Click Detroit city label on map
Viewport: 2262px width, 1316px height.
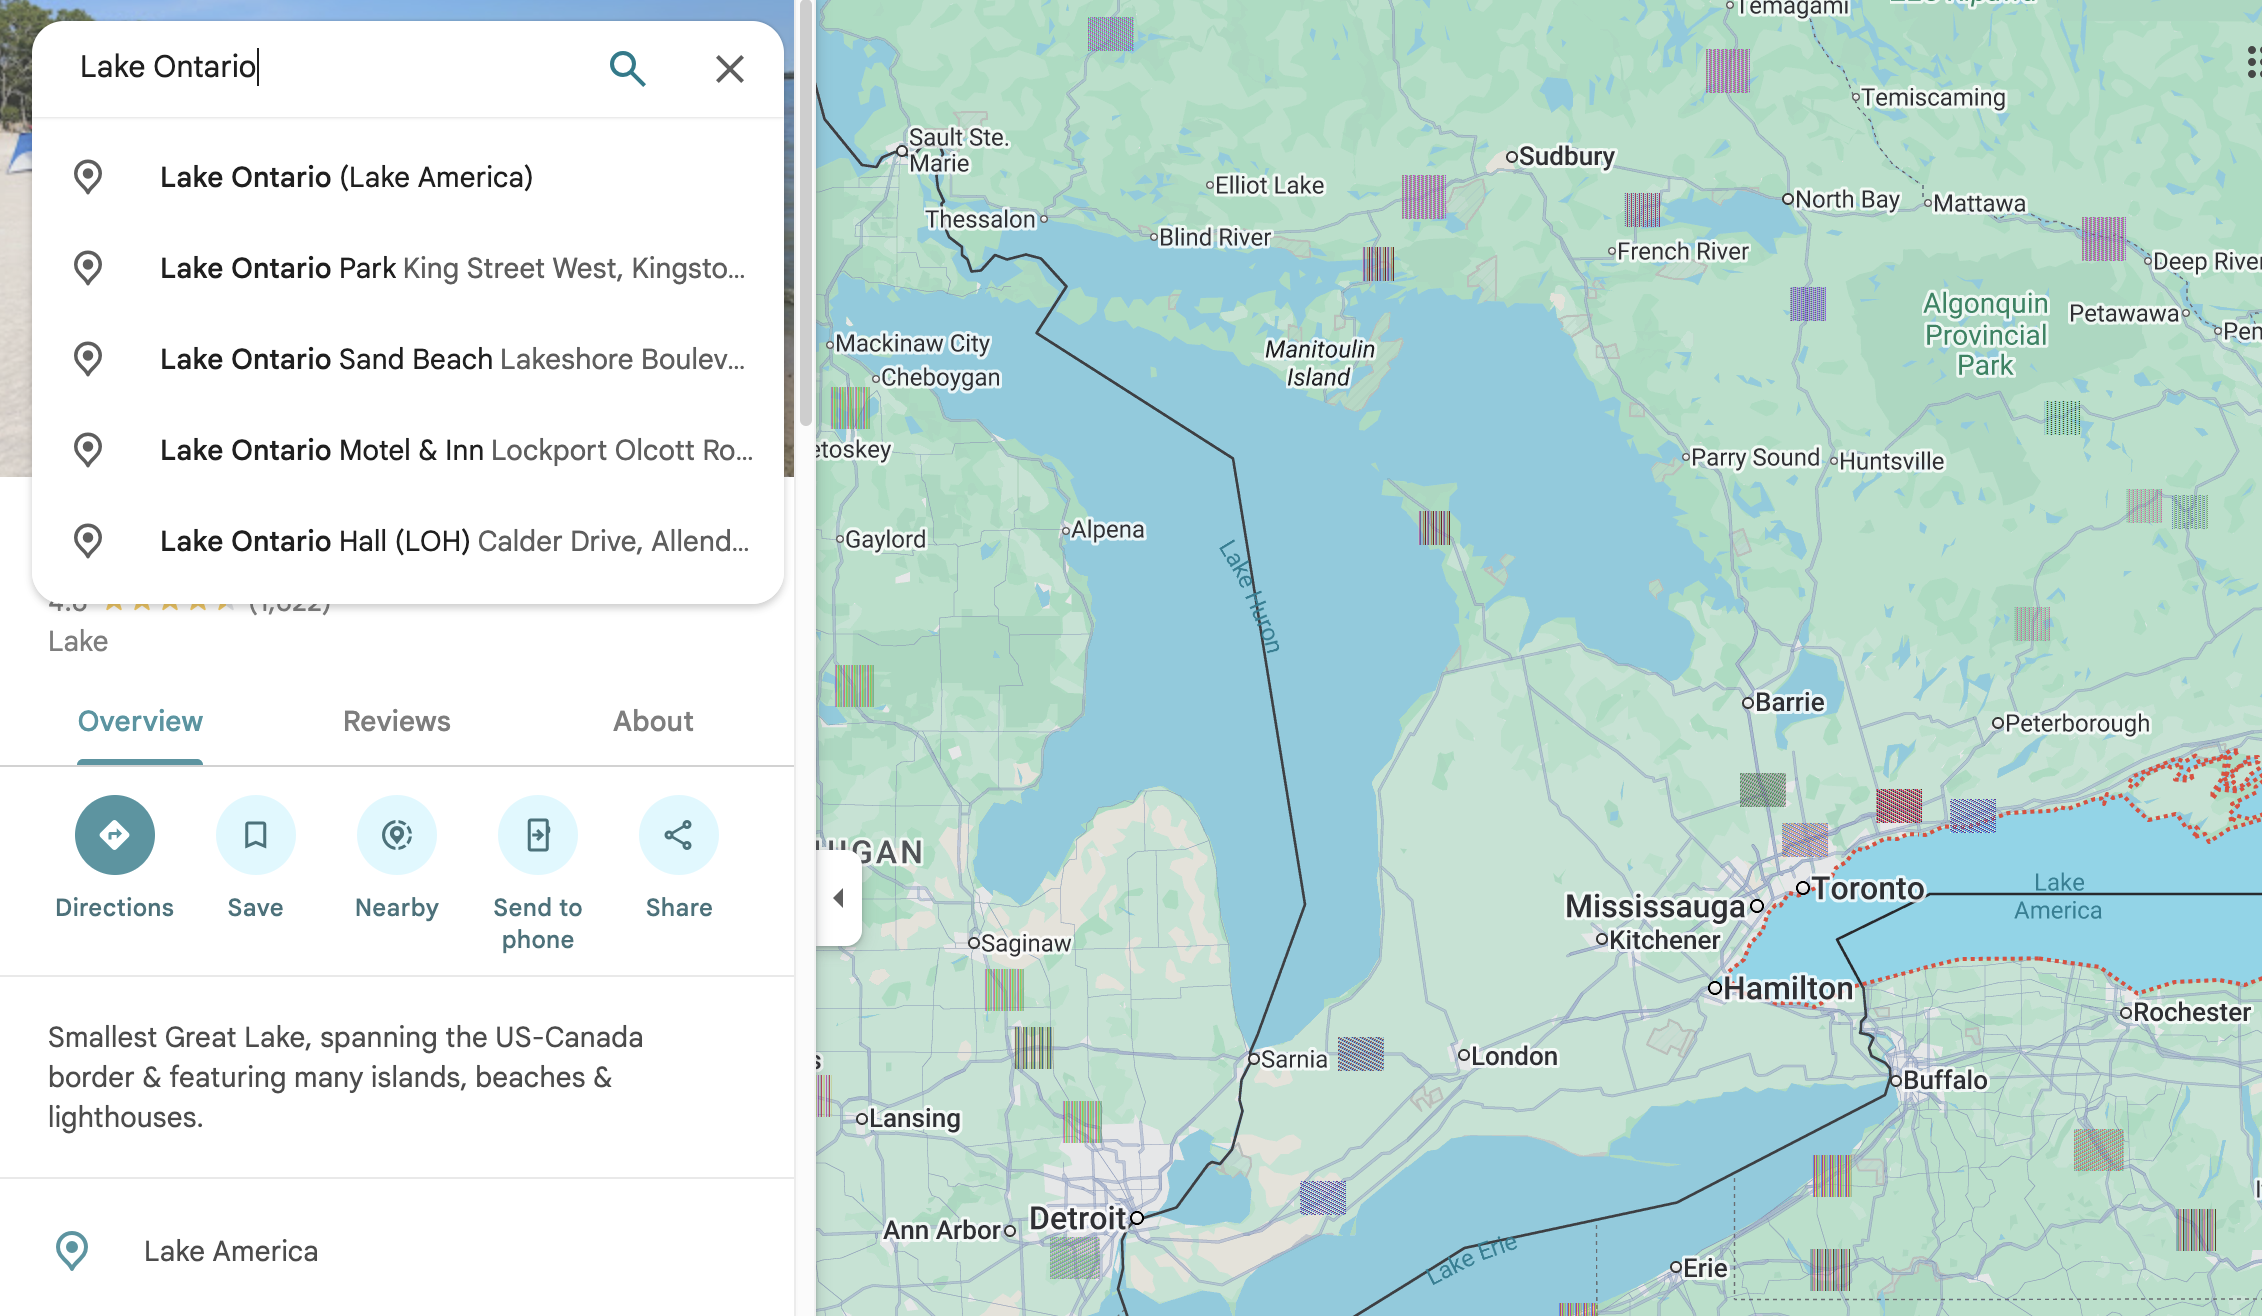point(1078,1218)
